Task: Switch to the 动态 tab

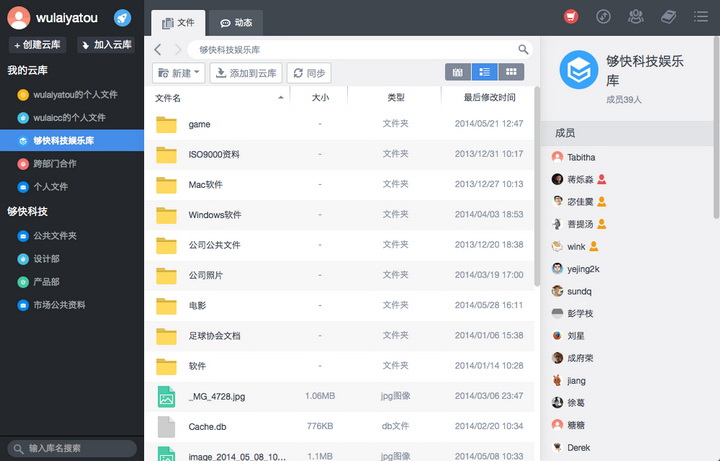Action: (236, 22)
